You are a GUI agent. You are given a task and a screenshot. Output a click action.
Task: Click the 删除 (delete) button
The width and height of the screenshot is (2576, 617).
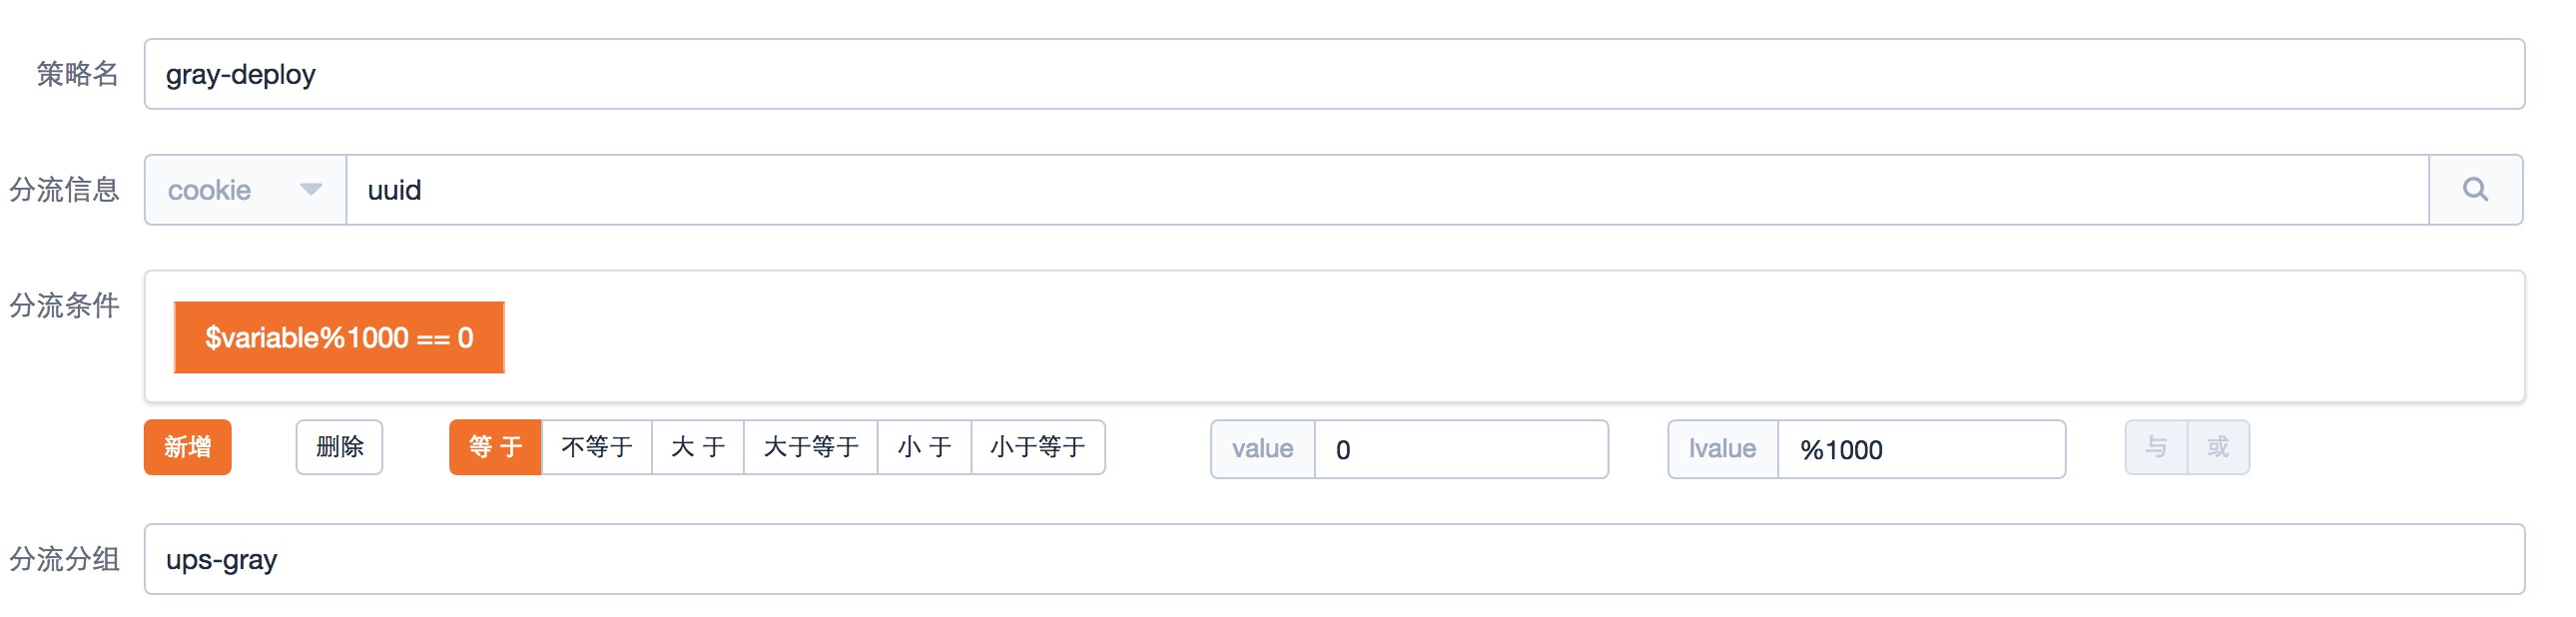point(339,448)
